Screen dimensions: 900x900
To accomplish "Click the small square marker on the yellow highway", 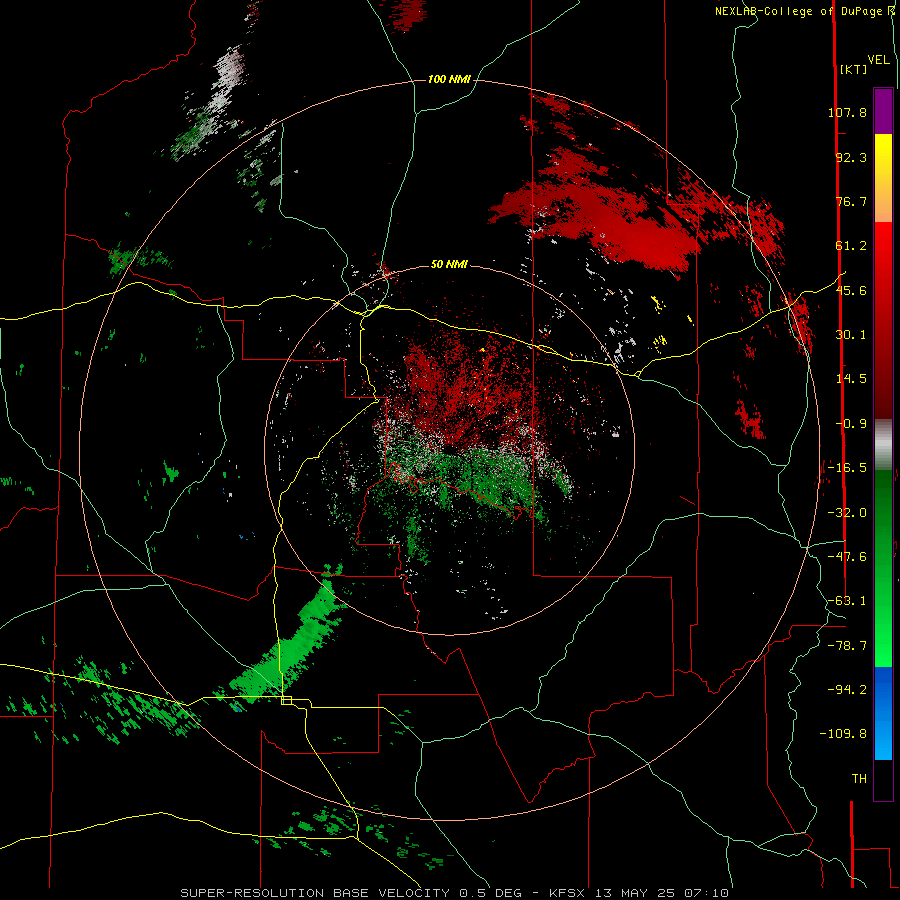I will [286, 700].
